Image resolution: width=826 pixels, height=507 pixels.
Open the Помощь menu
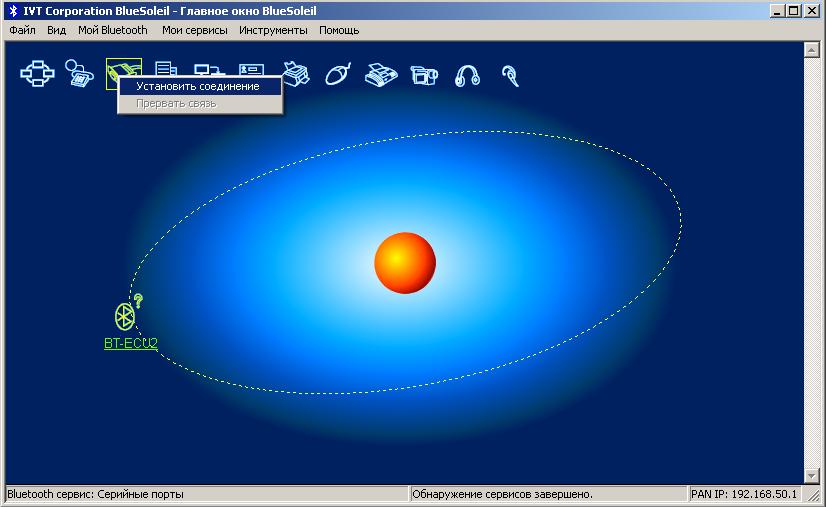pos(339,30)
